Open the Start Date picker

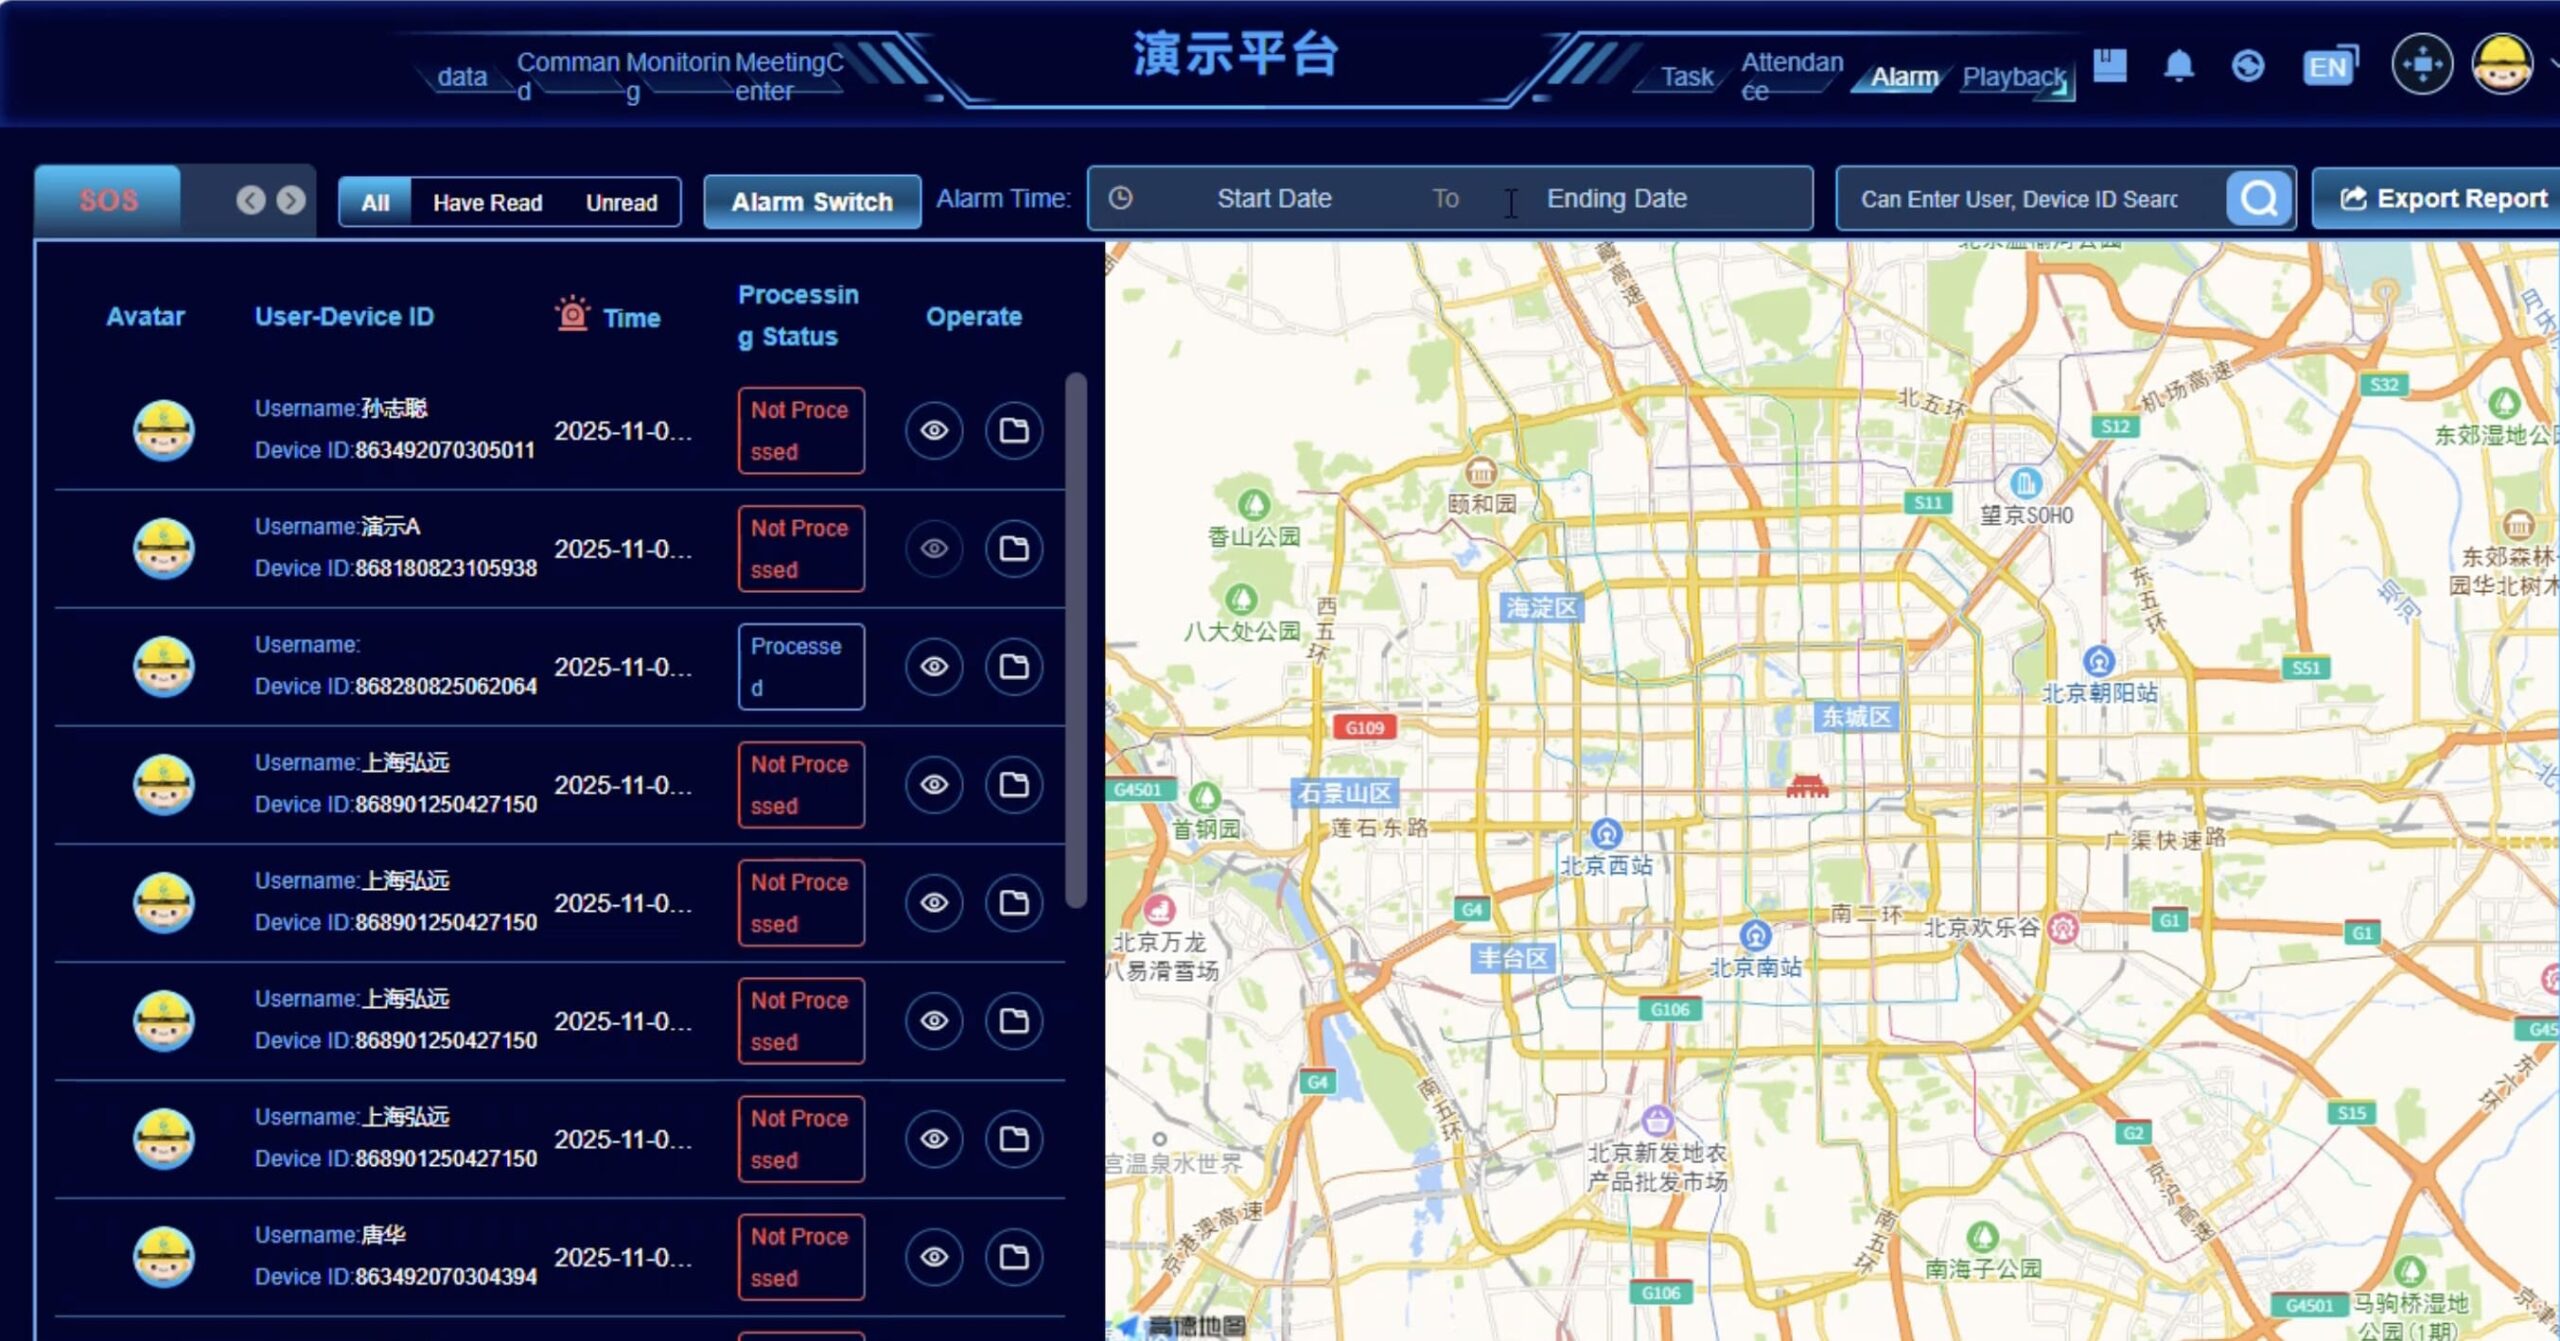coord(1273,199)
